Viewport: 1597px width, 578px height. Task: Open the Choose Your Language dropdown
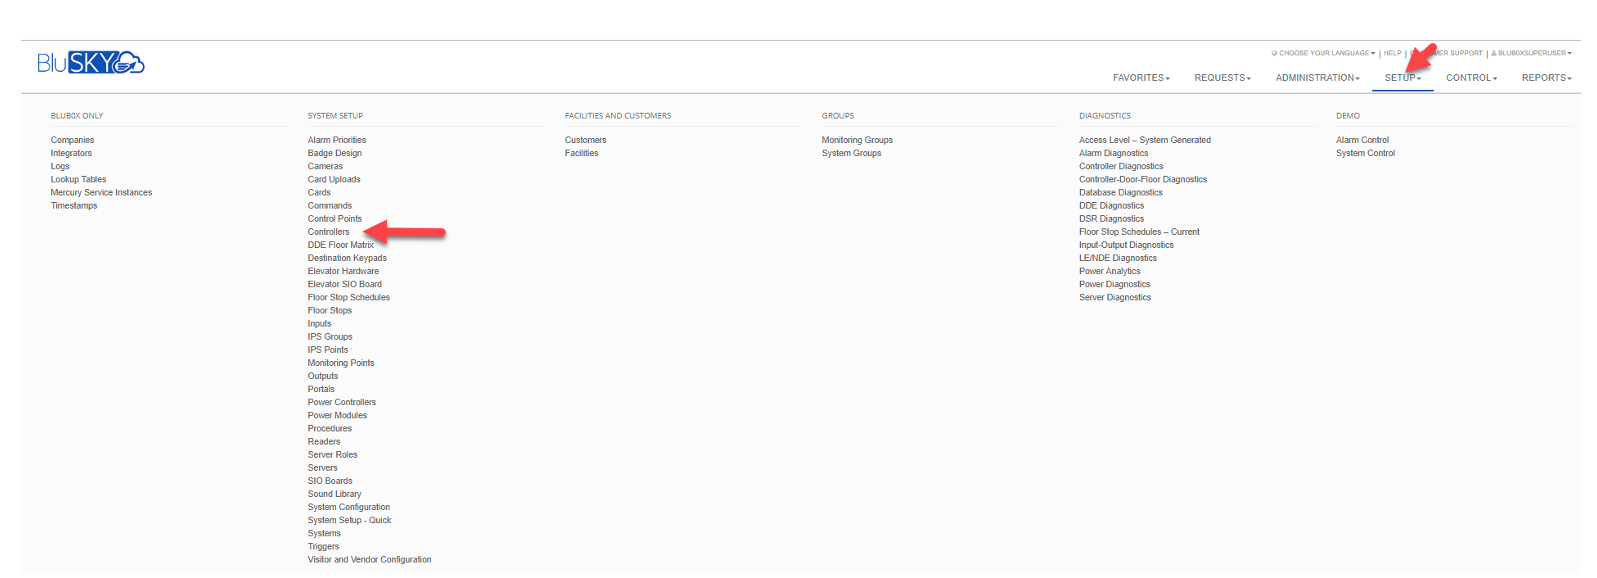[x=1326, y=53]
